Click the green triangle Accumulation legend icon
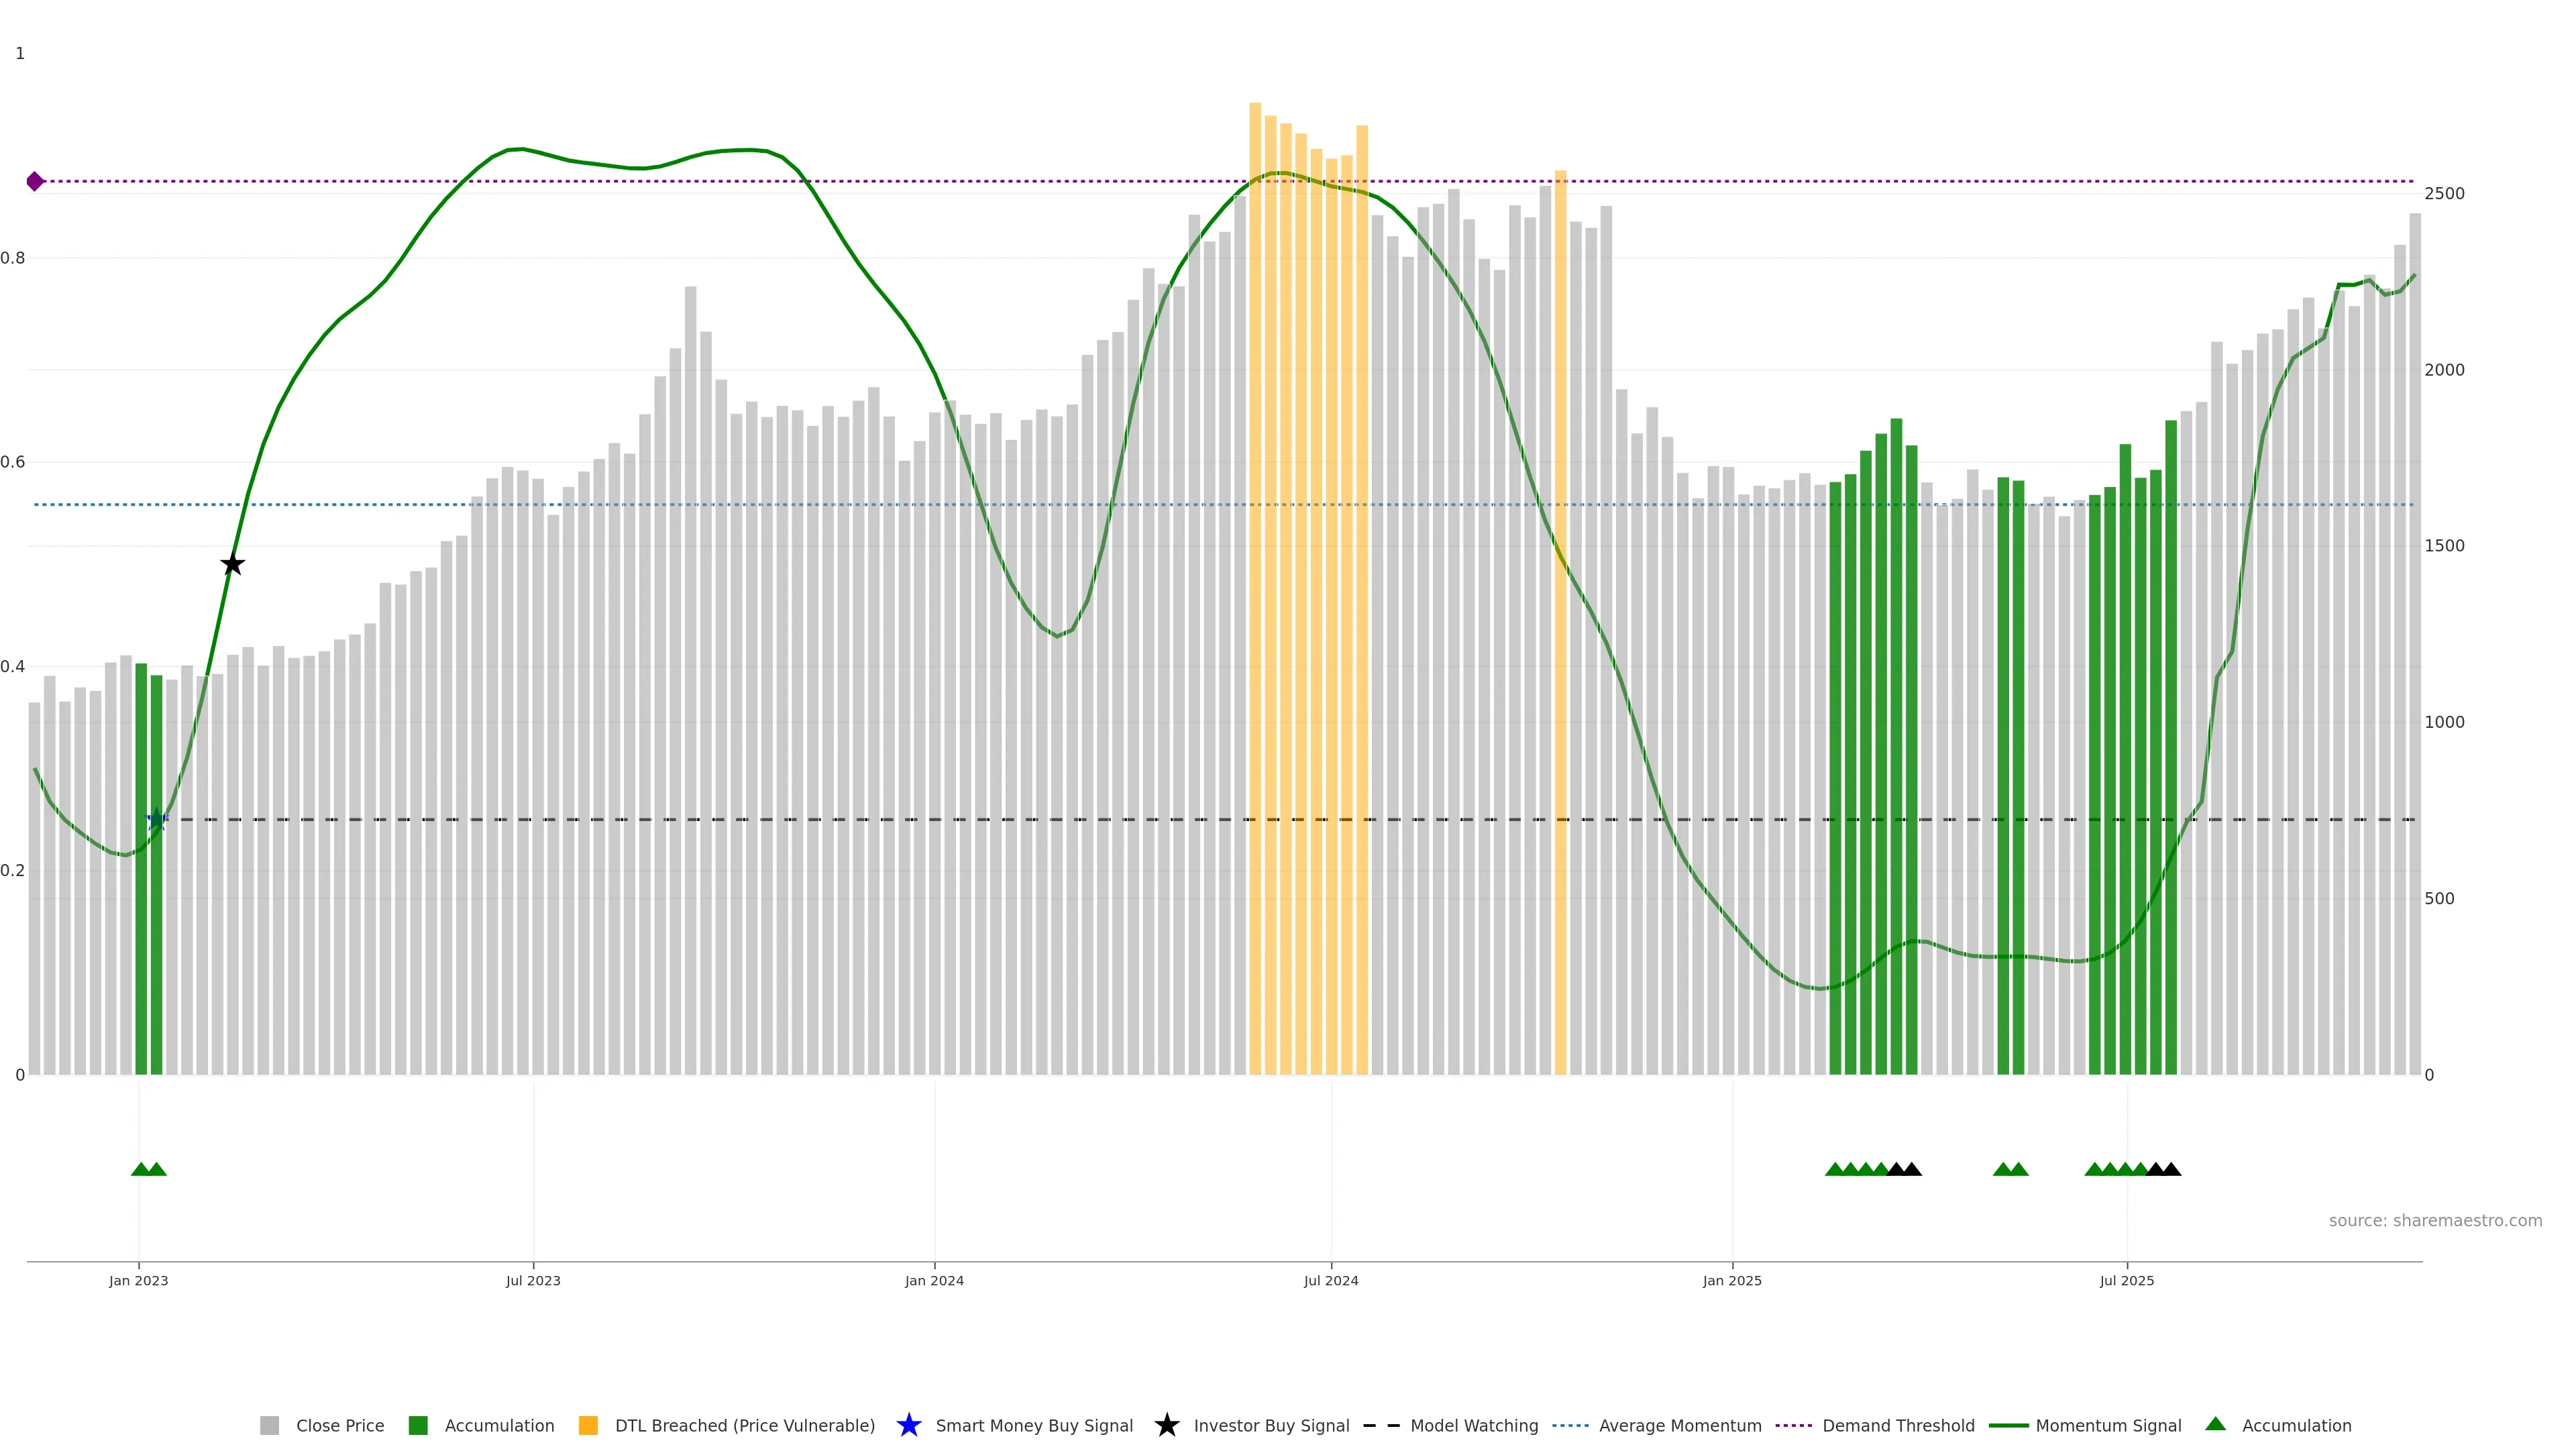 (x=2215, y=1424)
